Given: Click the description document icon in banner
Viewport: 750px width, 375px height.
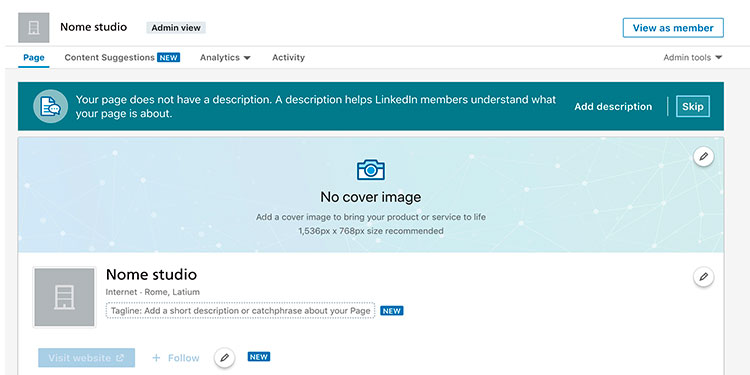Looking at the screenshot, I should coord(50,106).
